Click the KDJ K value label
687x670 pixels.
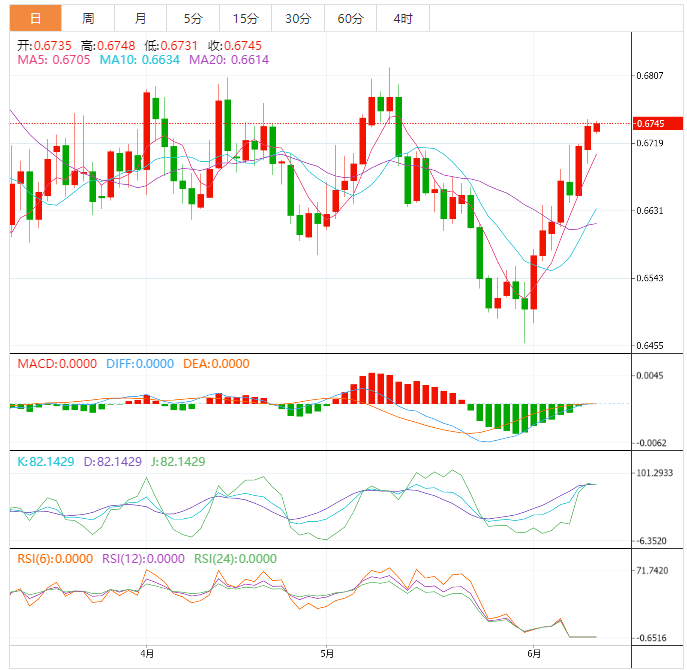pyautogui.click(x=44, y=461)
